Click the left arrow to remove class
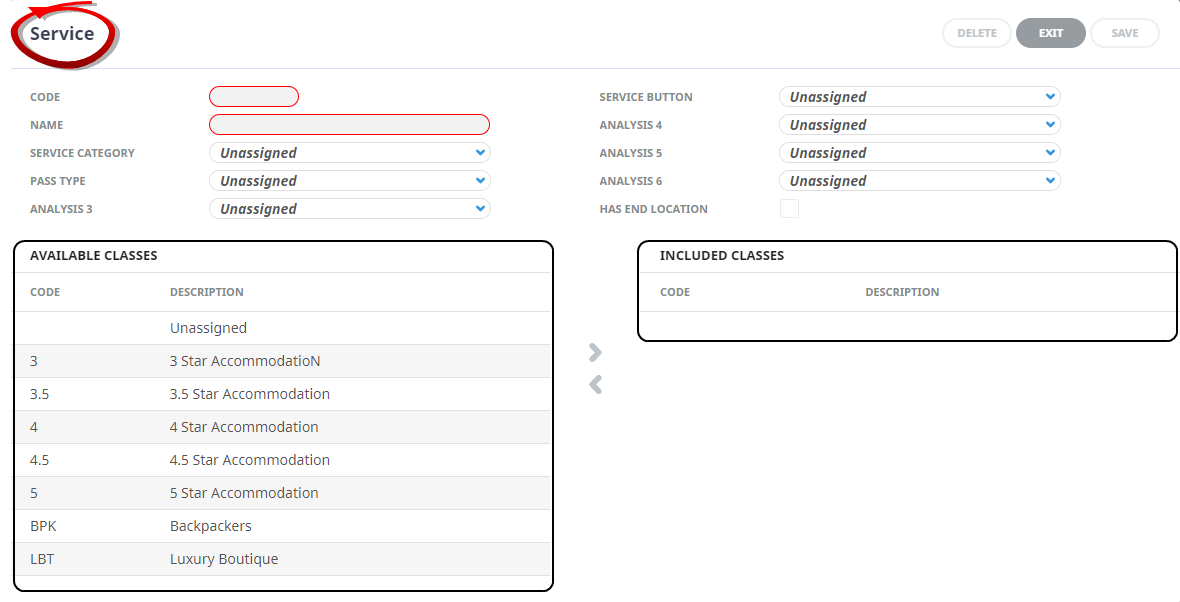 point(595,385)
